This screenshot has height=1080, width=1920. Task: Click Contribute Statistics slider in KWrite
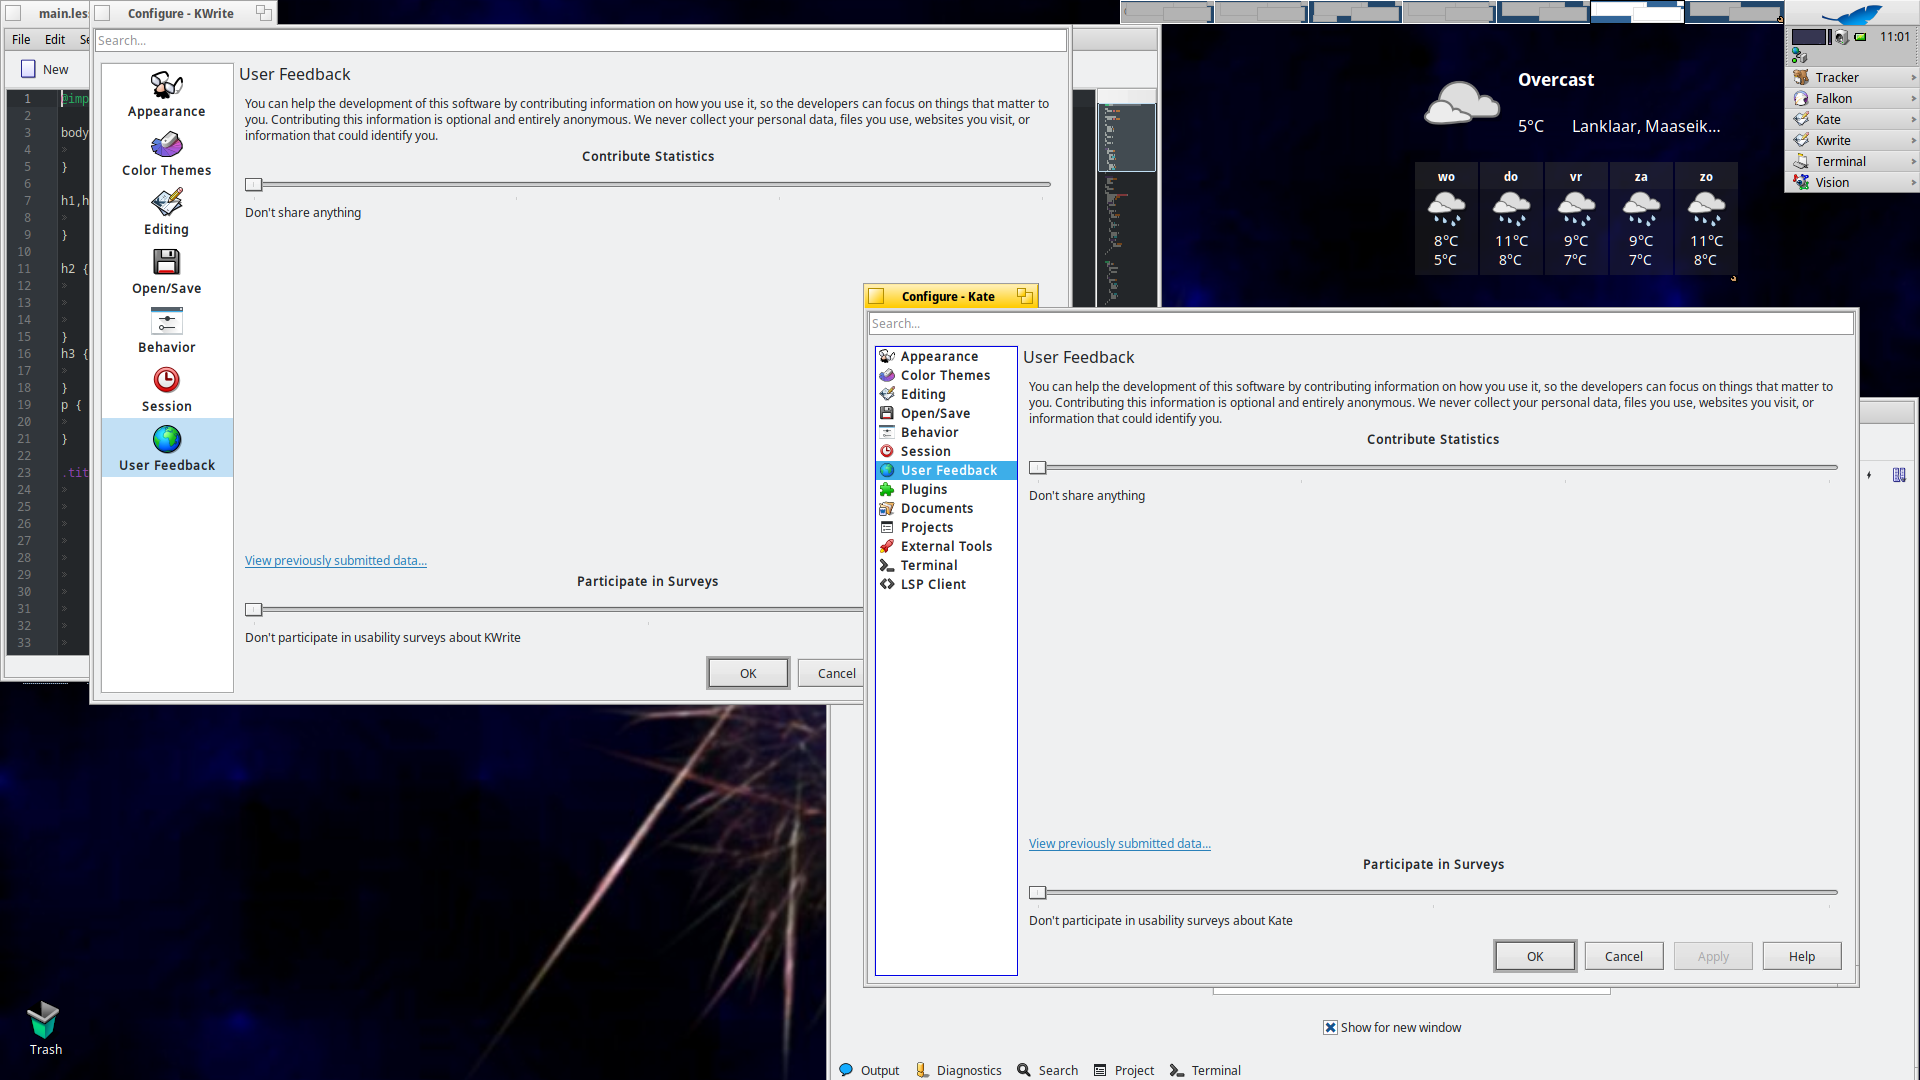pos(648,184)
